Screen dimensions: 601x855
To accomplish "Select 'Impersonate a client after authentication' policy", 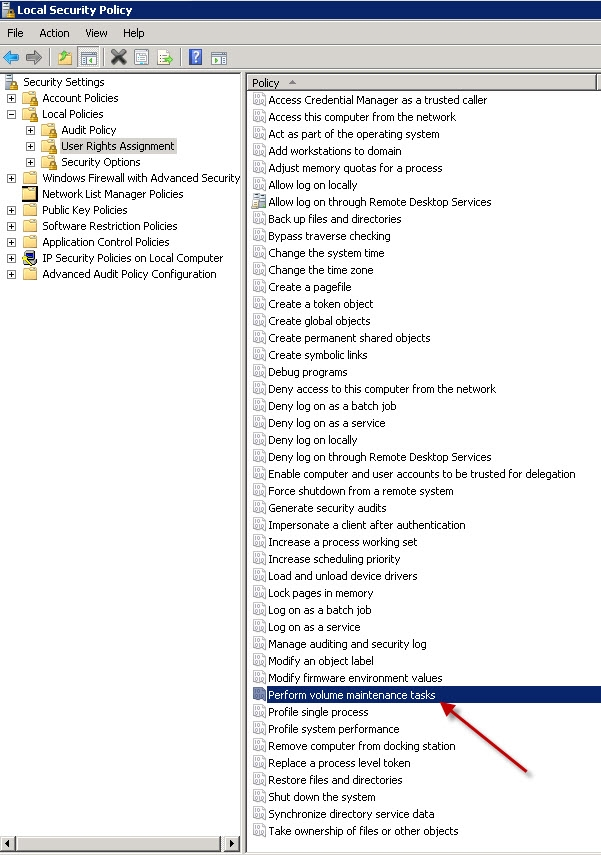I will point(366,525).
